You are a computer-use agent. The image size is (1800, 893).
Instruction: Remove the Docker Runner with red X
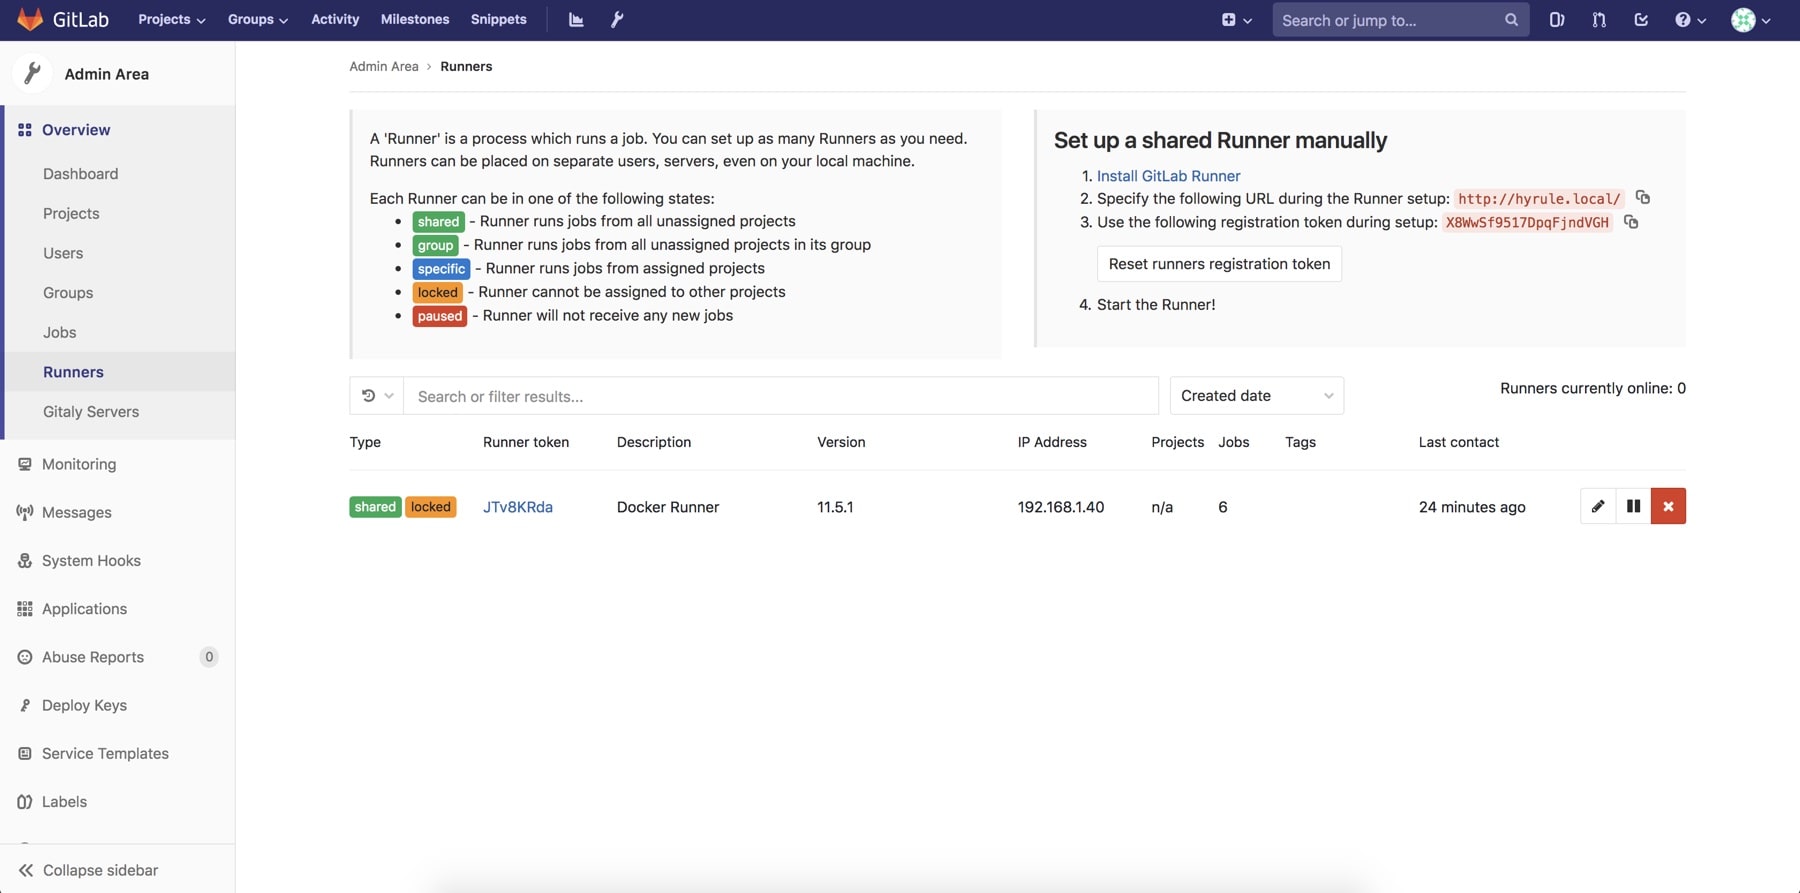point(1668,506)
